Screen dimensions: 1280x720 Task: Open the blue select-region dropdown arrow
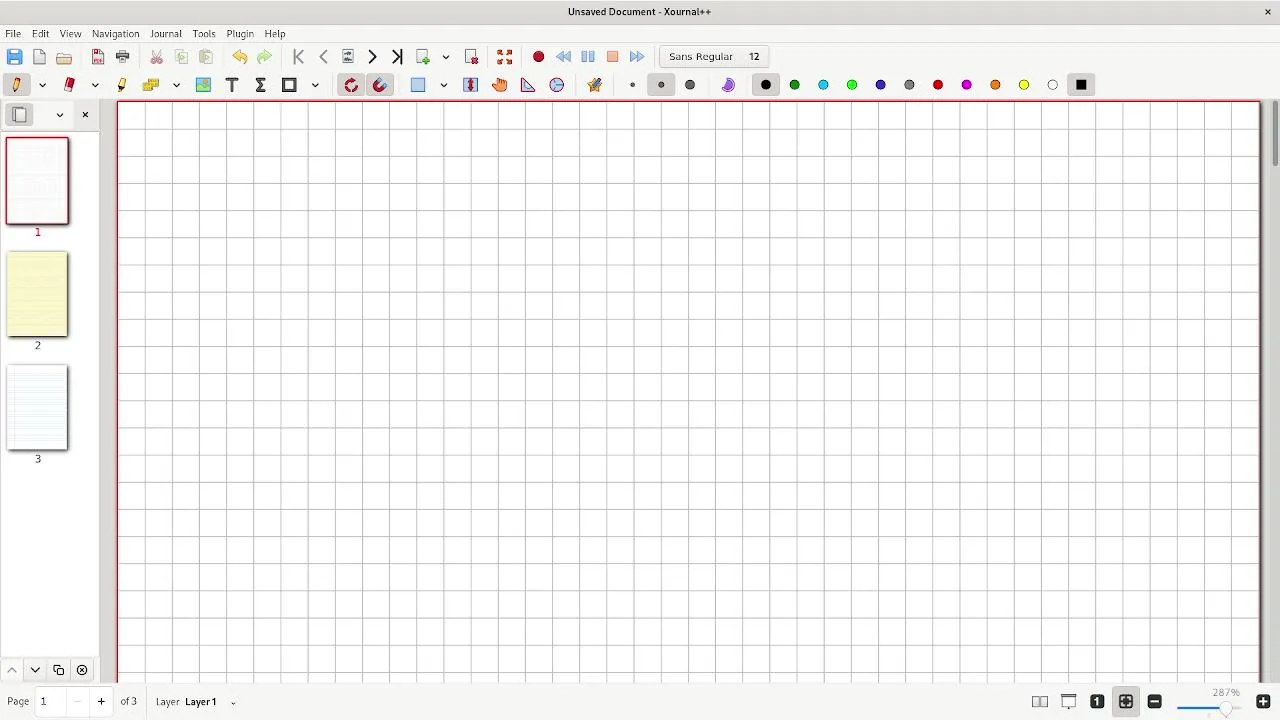(x=443, y=85)
